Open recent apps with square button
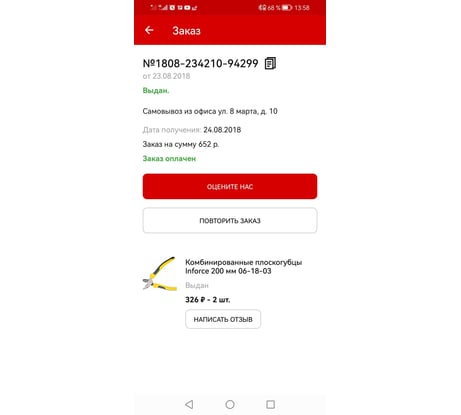The width and height of the screenshot is (461, 415). pyautogui.click(x=271, y=404)
